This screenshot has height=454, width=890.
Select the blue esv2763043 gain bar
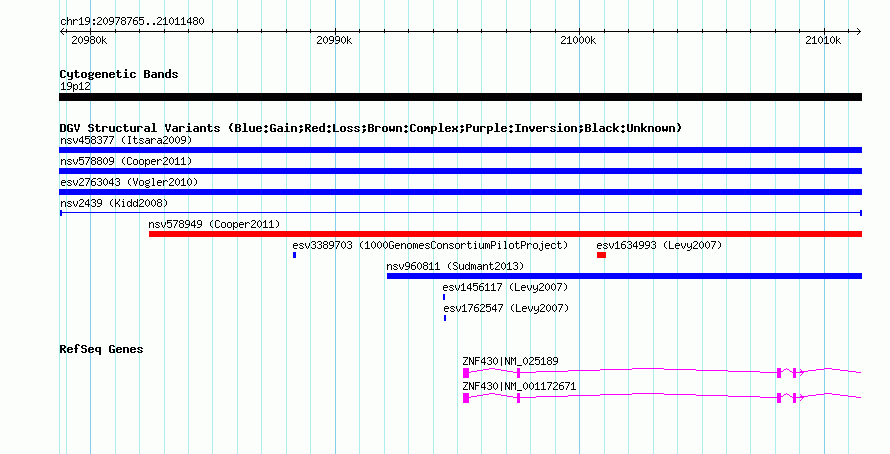(x=460, y=192)
